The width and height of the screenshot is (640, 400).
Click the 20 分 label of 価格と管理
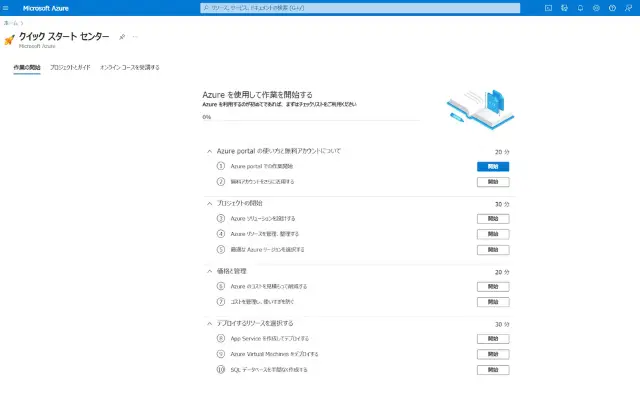pyautogui.click(x=502, y=272)
